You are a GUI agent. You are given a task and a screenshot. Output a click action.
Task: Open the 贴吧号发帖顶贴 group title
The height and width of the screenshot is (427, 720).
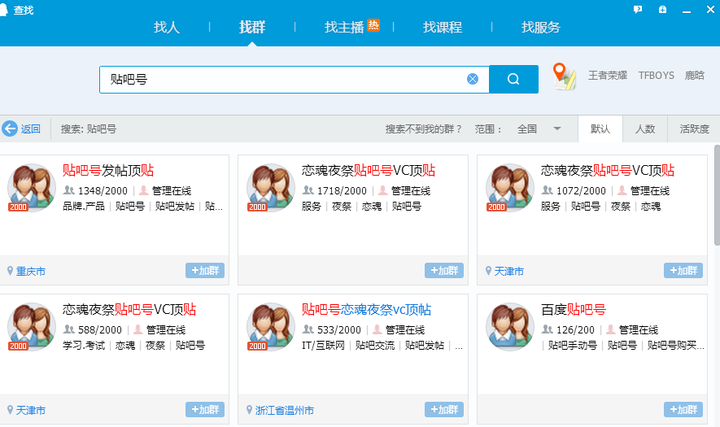(x=108, y=171)
